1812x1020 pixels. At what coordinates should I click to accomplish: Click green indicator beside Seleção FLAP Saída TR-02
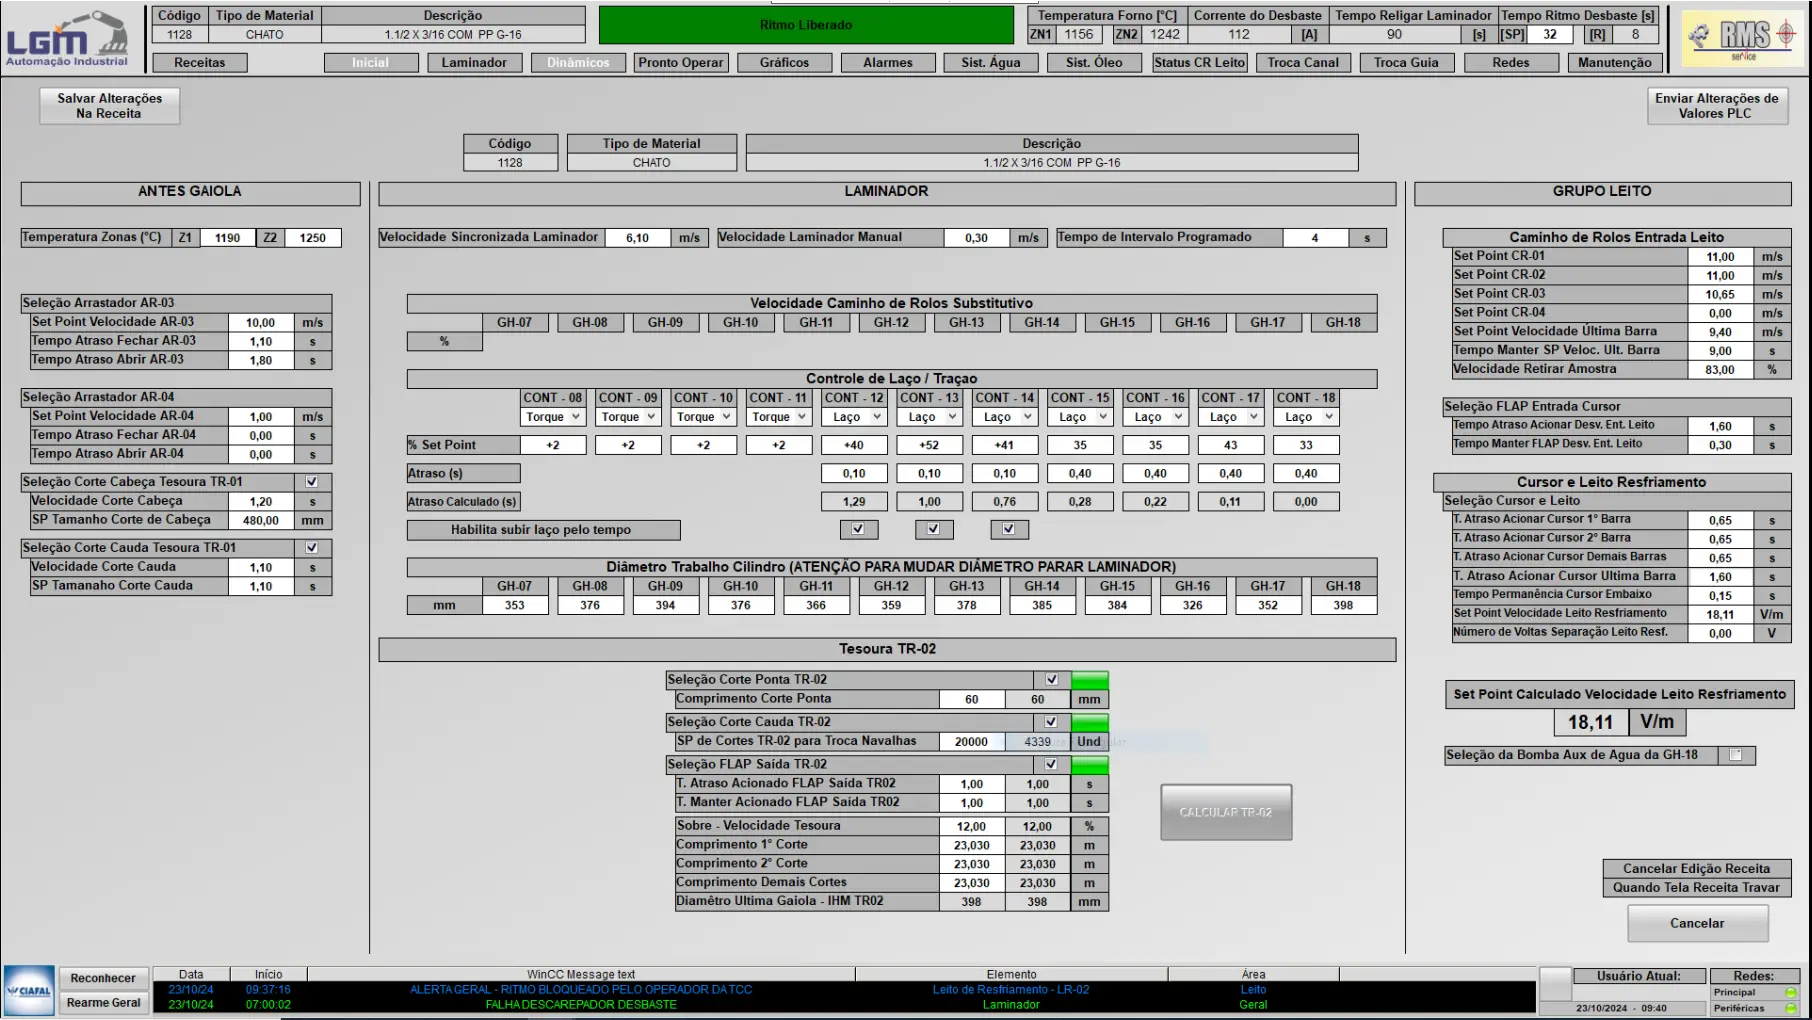pos(1089,765)
